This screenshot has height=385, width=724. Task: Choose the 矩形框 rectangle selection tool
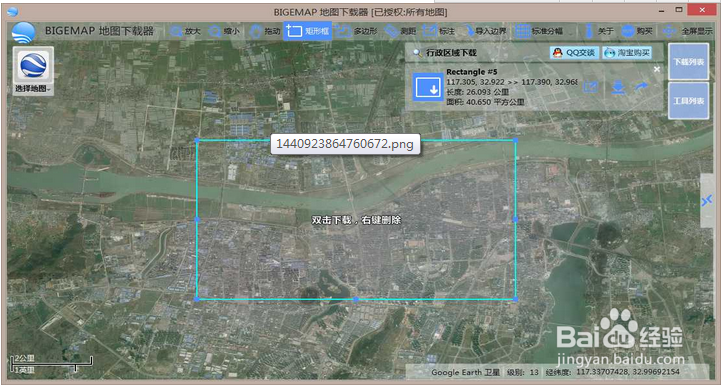307,31
